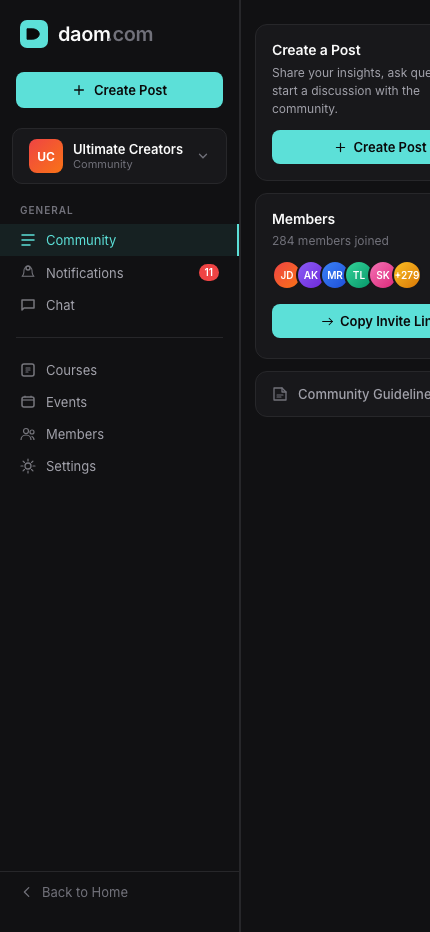Click the TL member avatar
Image resolution: width=430 pixels, height=932 pixels.
[x=359, y=275]
